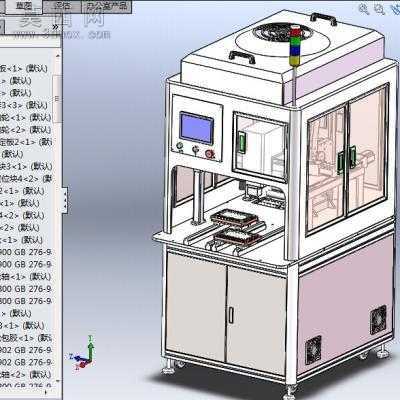400x400 pixels.
Task: Select the blue touchscreen display on the model
Action: [197, 128]
